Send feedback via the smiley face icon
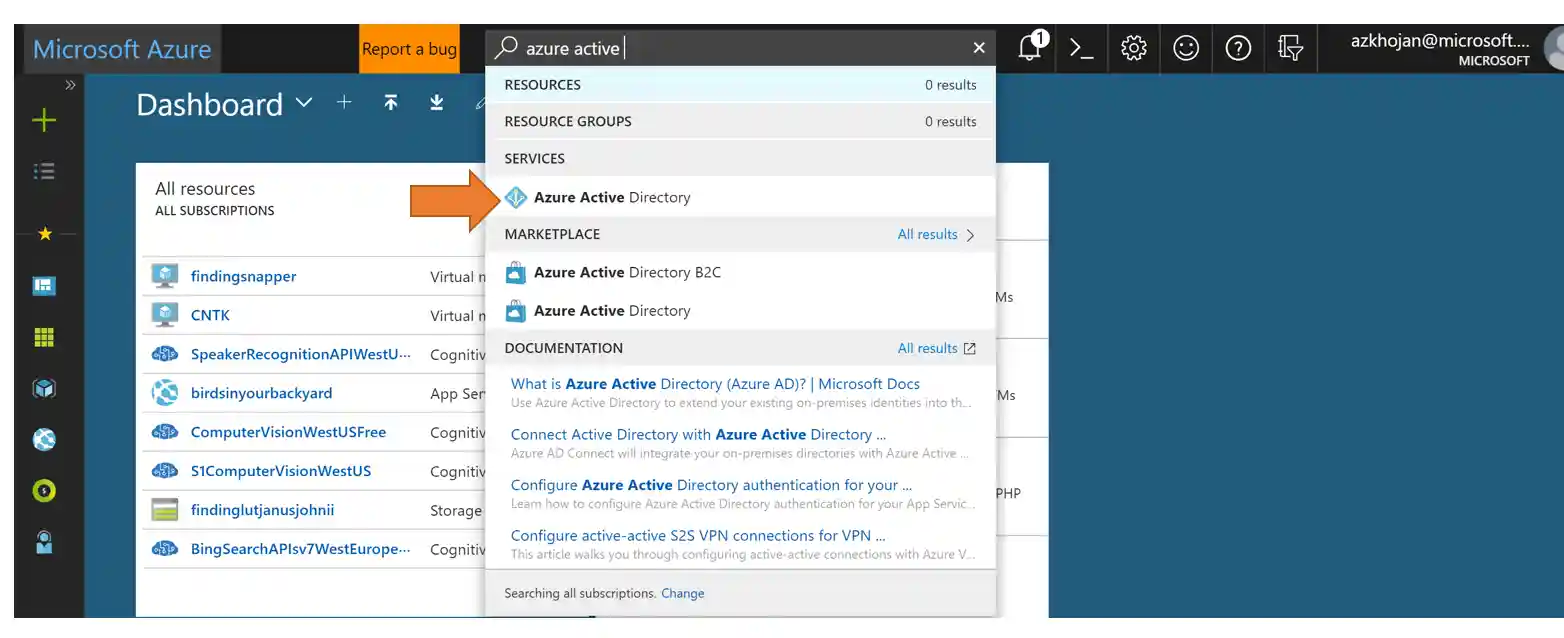Image resolution: width=1564 pixels, height=638 pixels. (x=1186, y=47)
